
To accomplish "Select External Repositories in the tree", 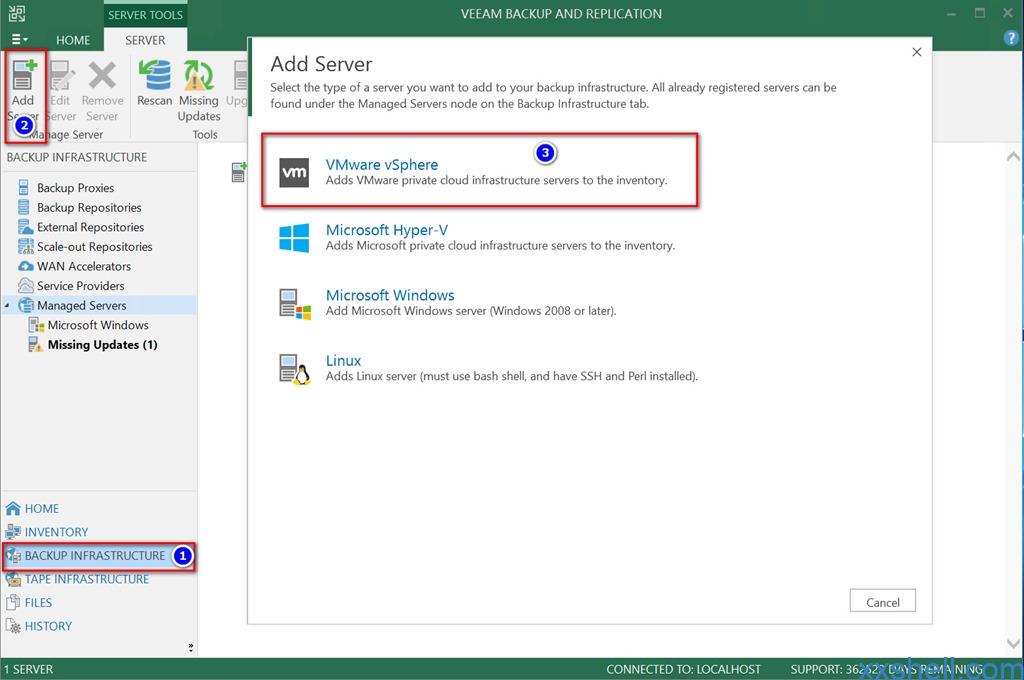I will point(90,227).
